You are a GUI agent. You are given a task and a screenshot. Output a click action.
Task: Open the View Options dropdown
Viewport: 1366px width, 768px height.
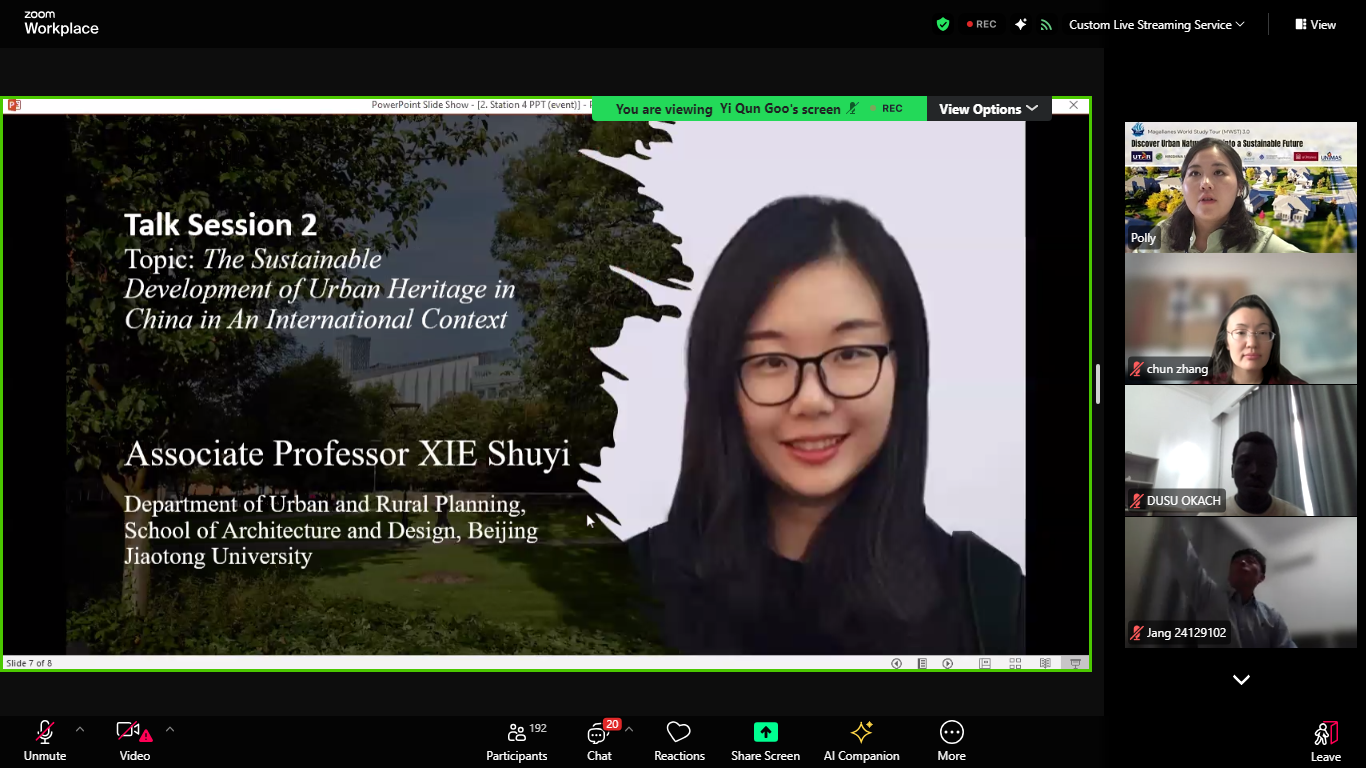(x=988, y=109)
